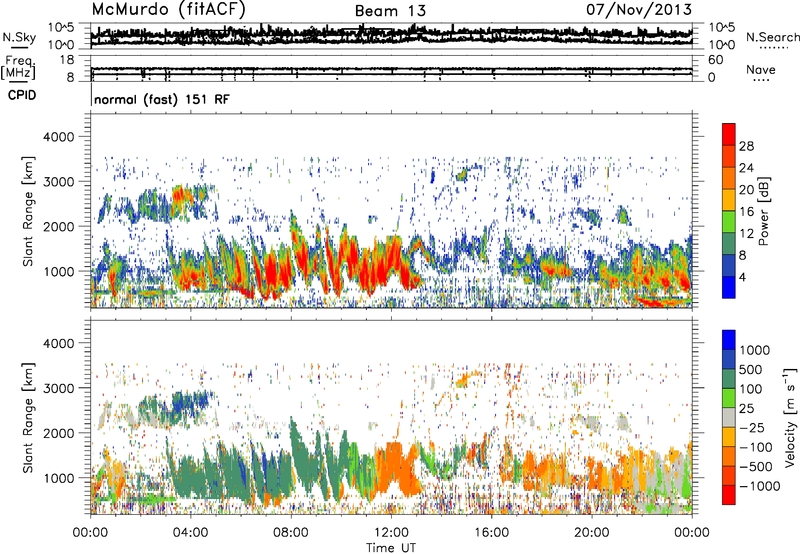
Task: Click the Nave legend label
Action: (761, 69)
